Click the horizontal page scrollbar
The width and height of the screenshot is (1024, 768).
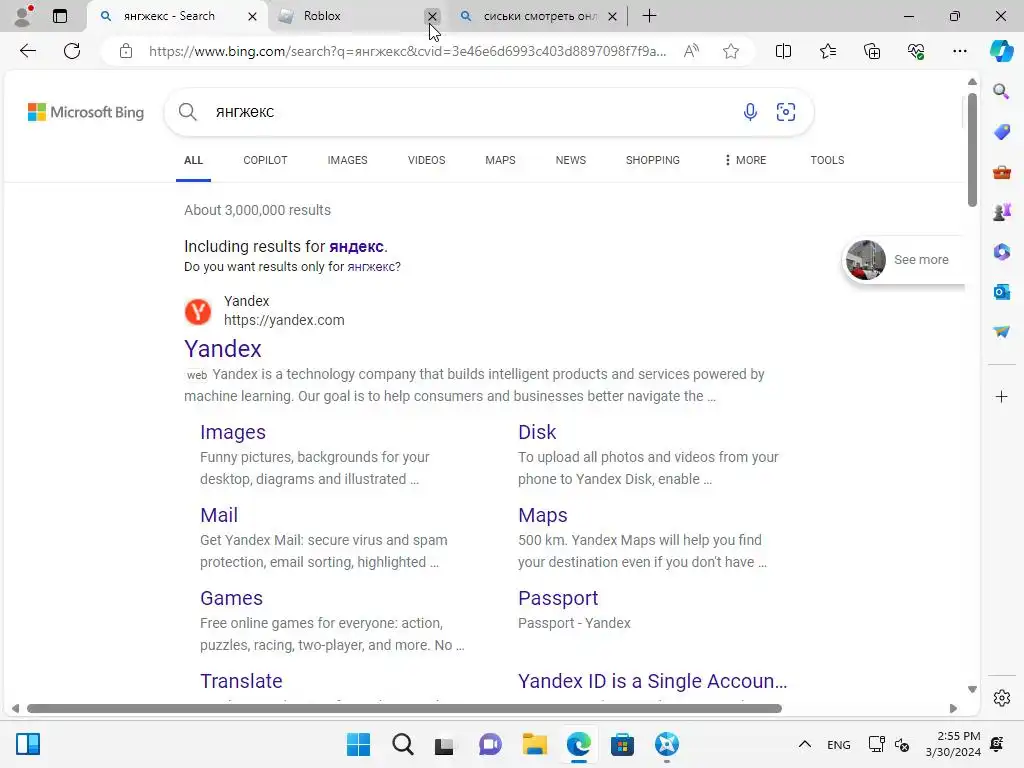pyautogui.click(x=404, y=708)
